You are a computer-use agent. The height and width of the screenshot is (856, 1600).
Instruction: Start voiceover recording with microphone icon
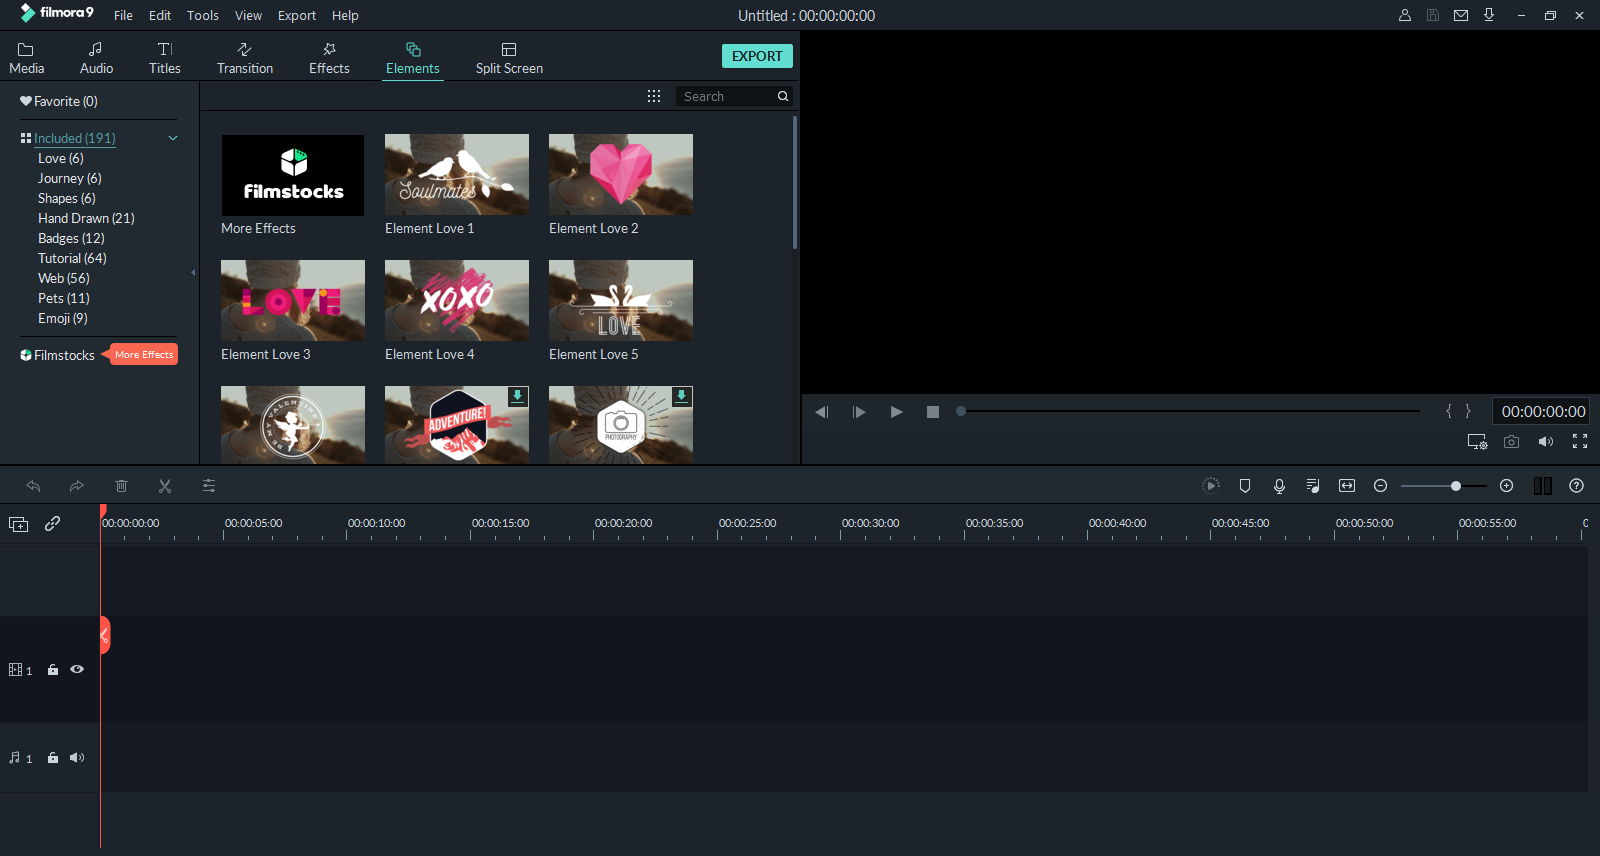click(x=1279, y=486)
